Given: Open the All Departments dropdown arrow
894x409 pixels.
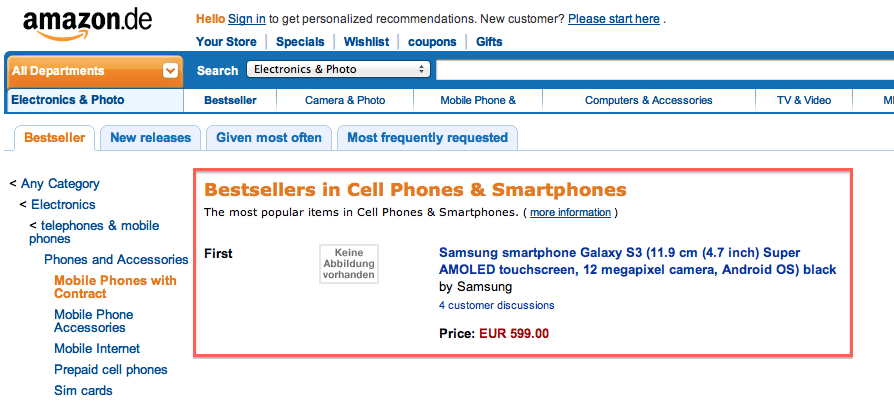Looking at the screenshot, I should click(170, 71).
